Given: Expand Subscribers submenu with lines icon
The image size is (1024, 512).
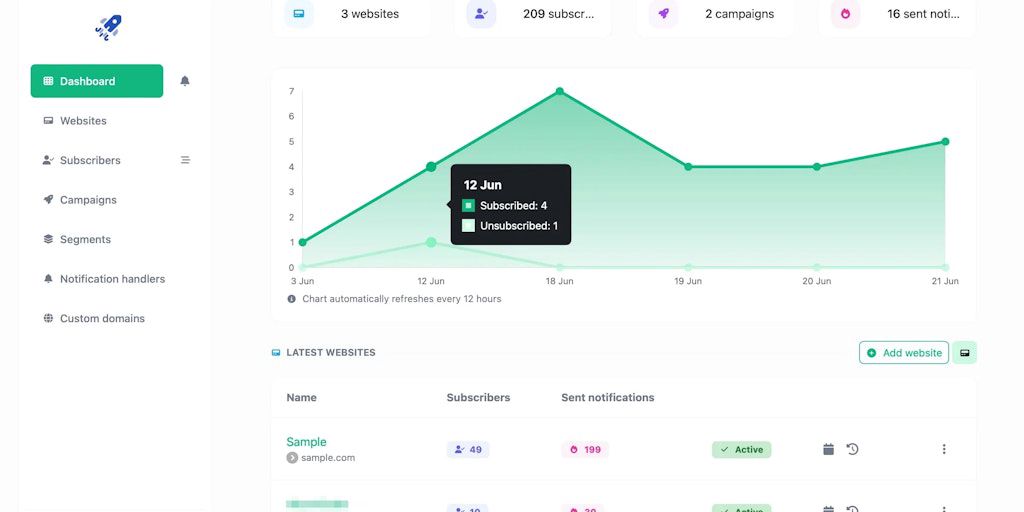Looking at the screenshot, I should coord(185,160).
